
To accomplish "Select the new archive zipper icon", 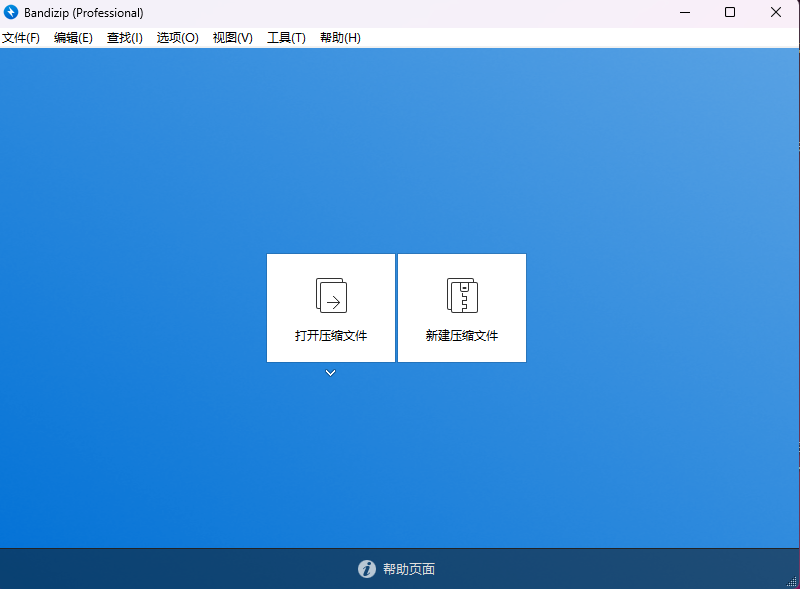I will click(461, 293).
